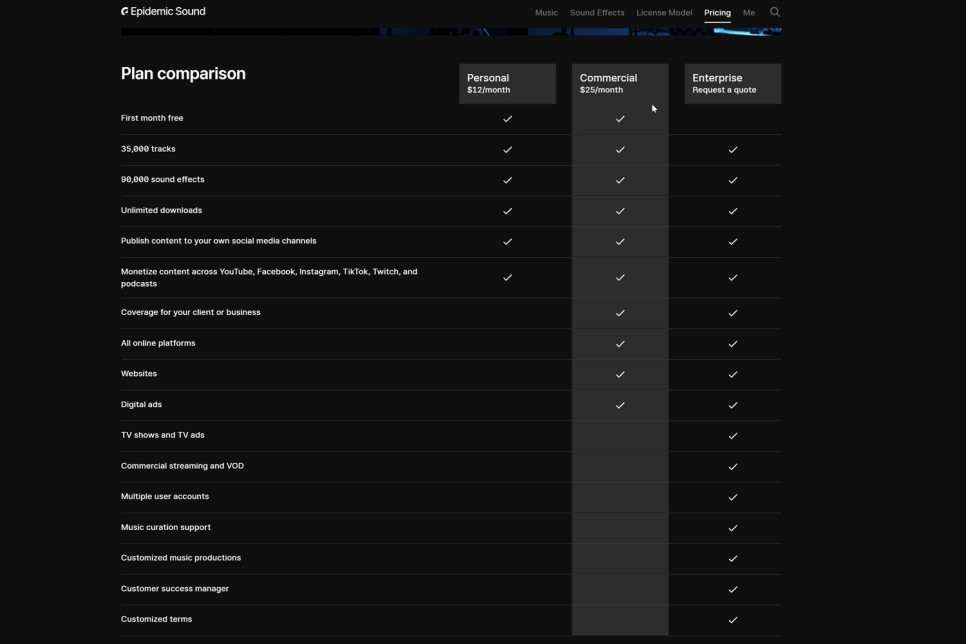Select the 'TV shows and TV ads' label
Screen dimensions: 966x644
click(163, 435)
